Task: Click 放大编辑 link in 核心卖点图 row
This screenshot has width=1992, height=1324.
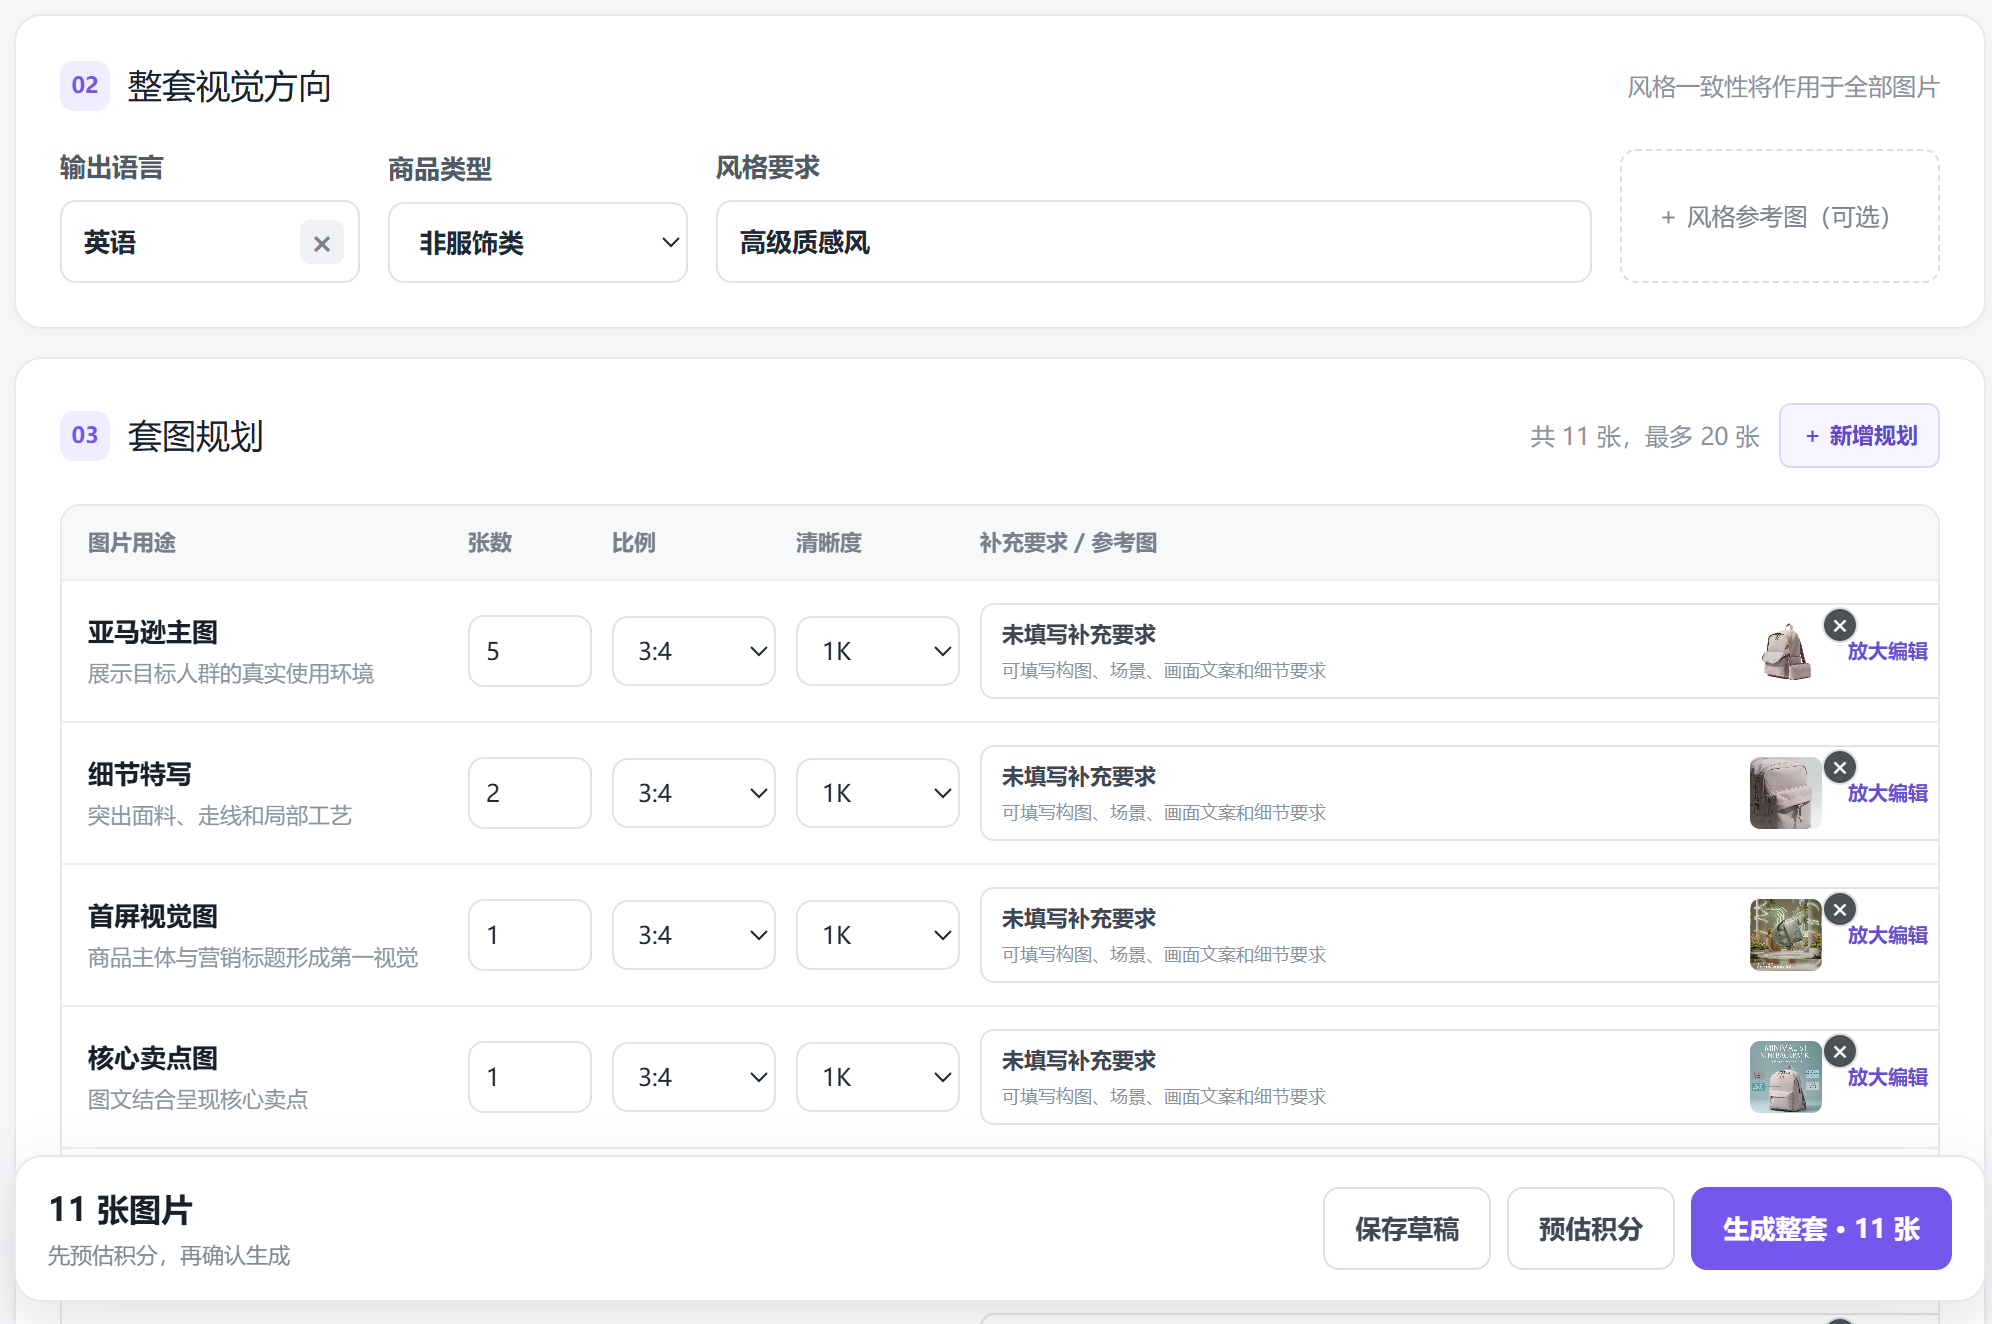Action: point(1887,1077)
